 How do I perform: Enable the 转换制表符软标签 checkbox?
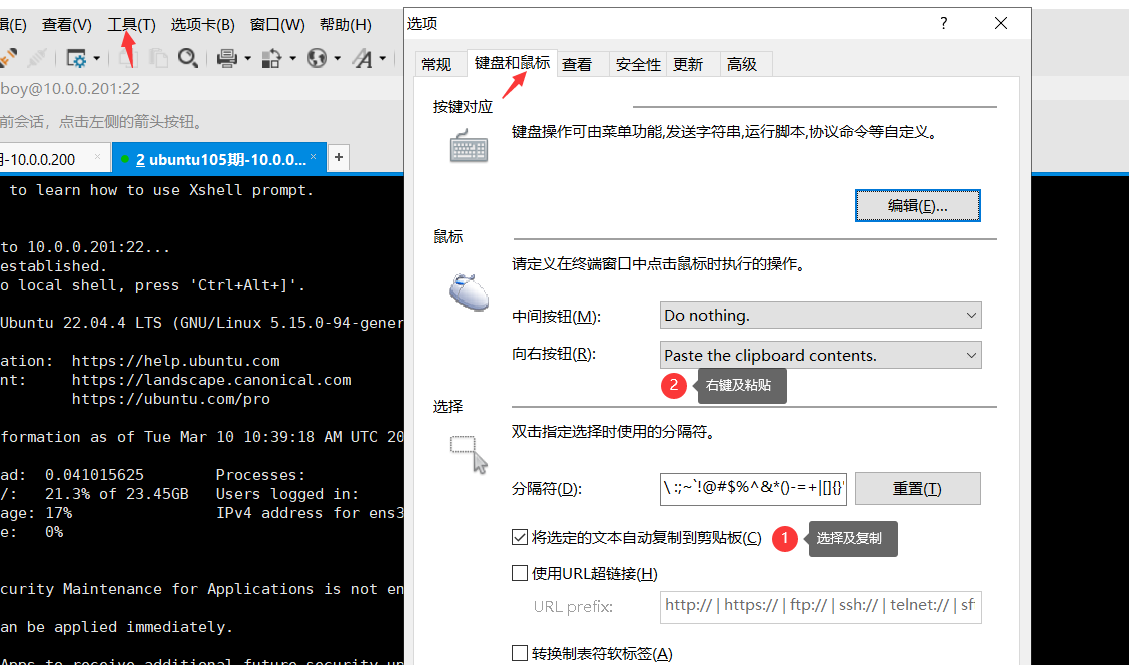point(520,653)
